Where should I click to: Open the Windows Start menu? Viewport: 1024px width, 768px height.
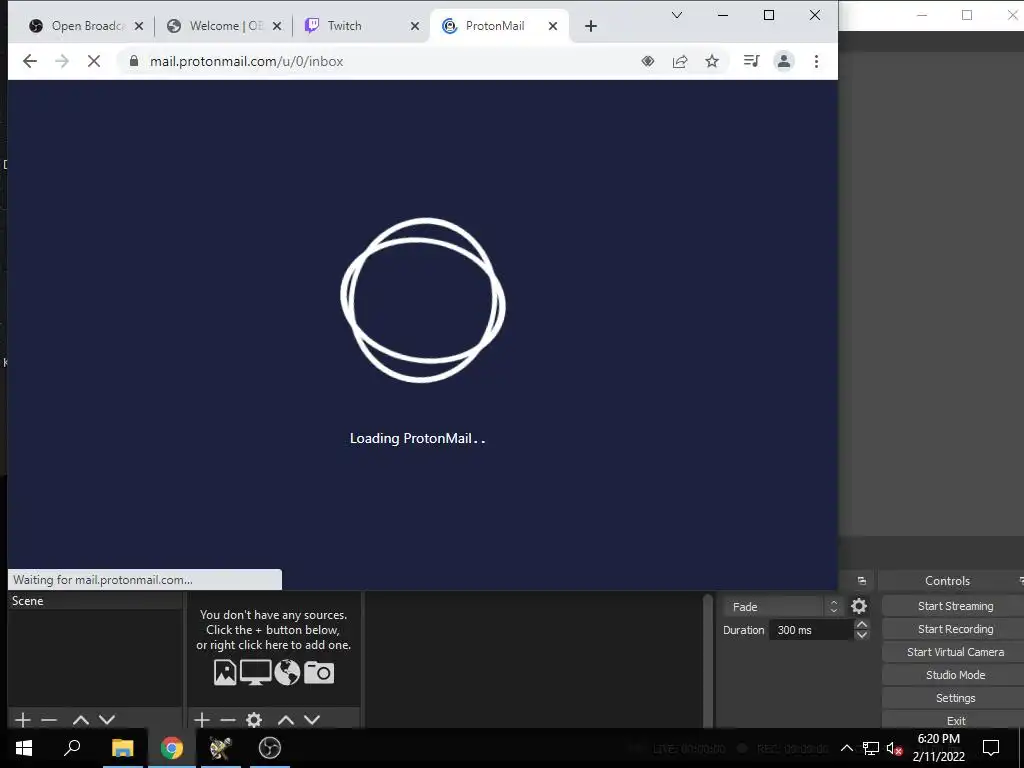click(24, 748)
